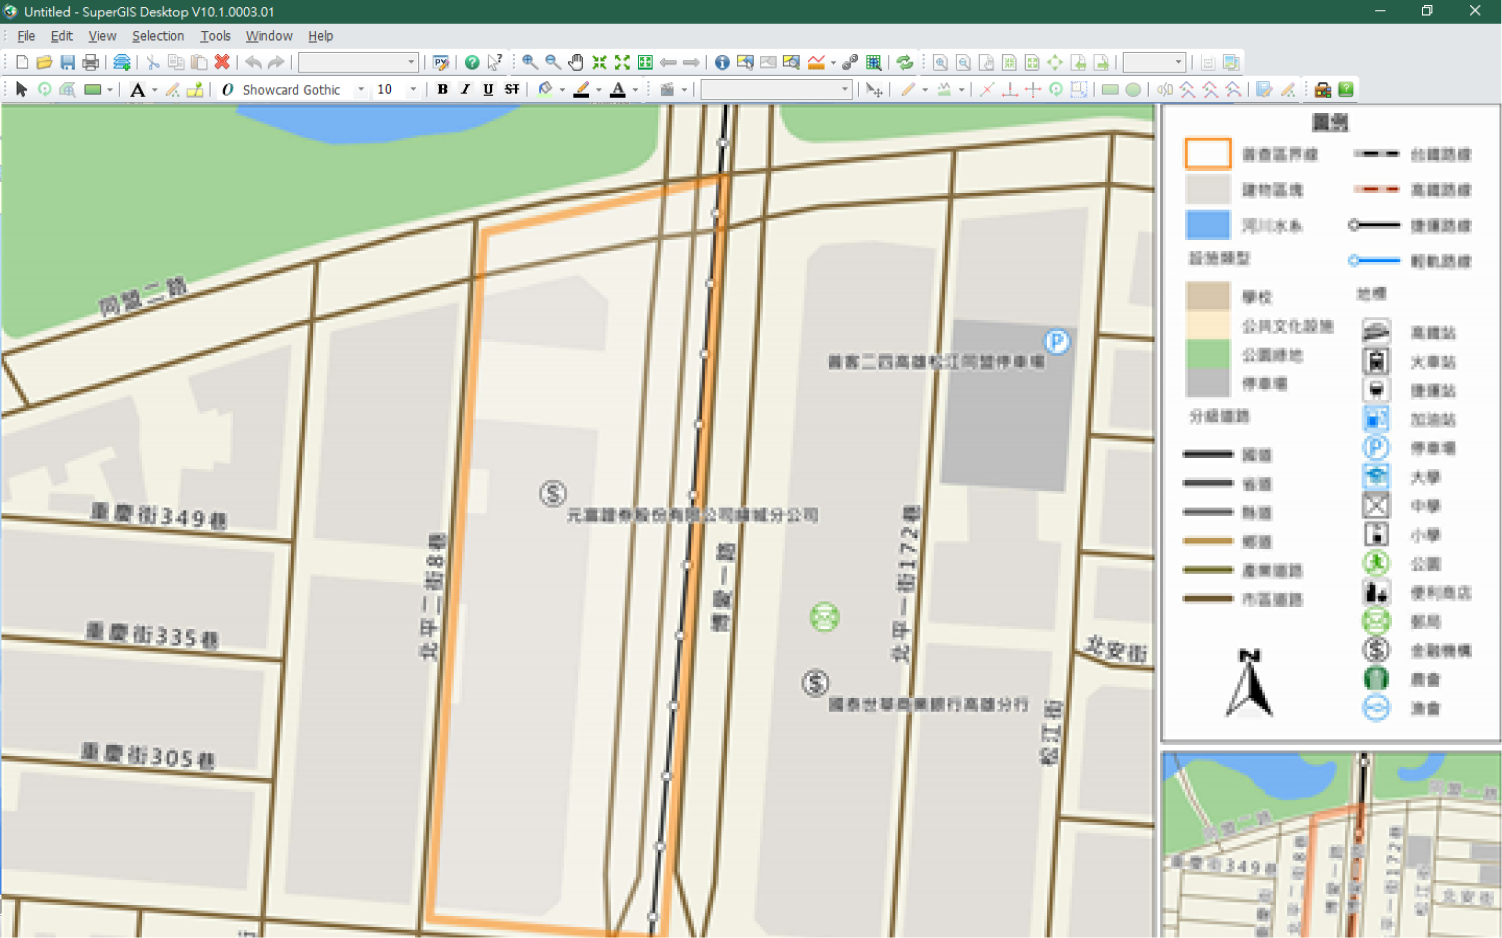Activate the Pan tool
Viewport: 1502px width, 938px height.
(x=575, y=62)
